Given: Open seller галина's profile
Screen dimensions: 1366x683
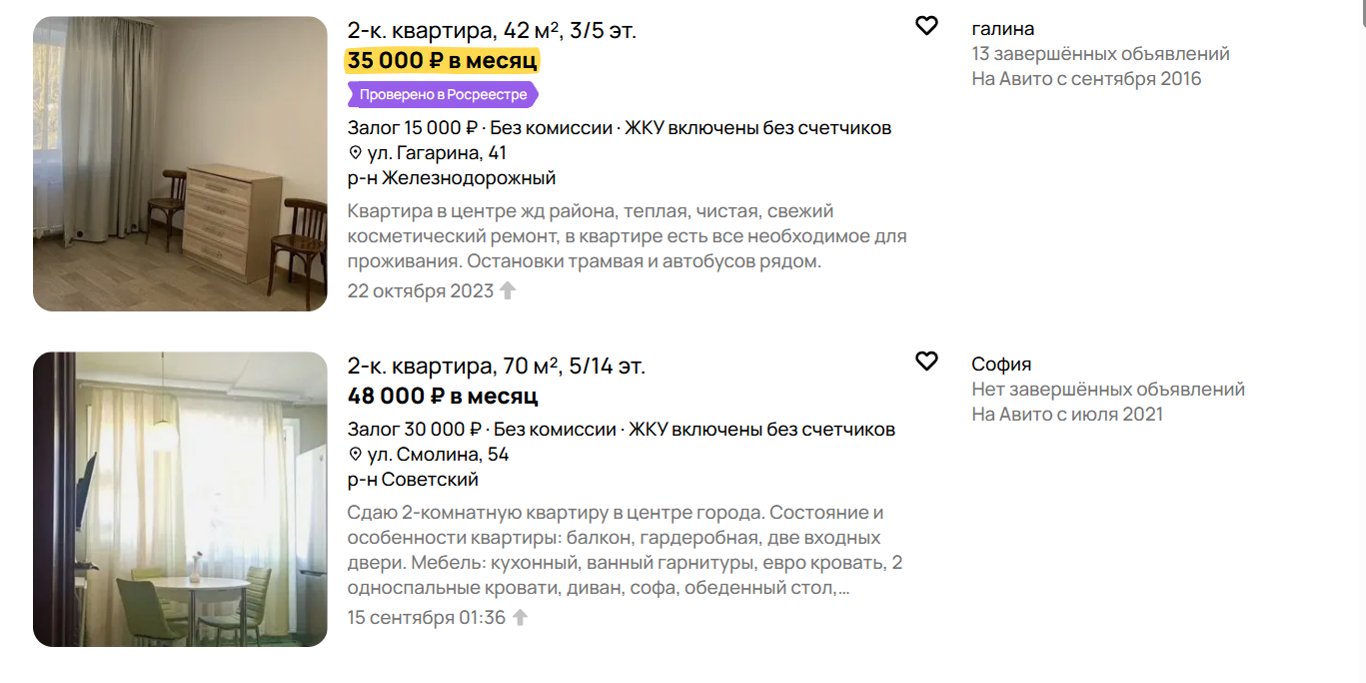Looking at the screenshot, I should click(1002, 29).
